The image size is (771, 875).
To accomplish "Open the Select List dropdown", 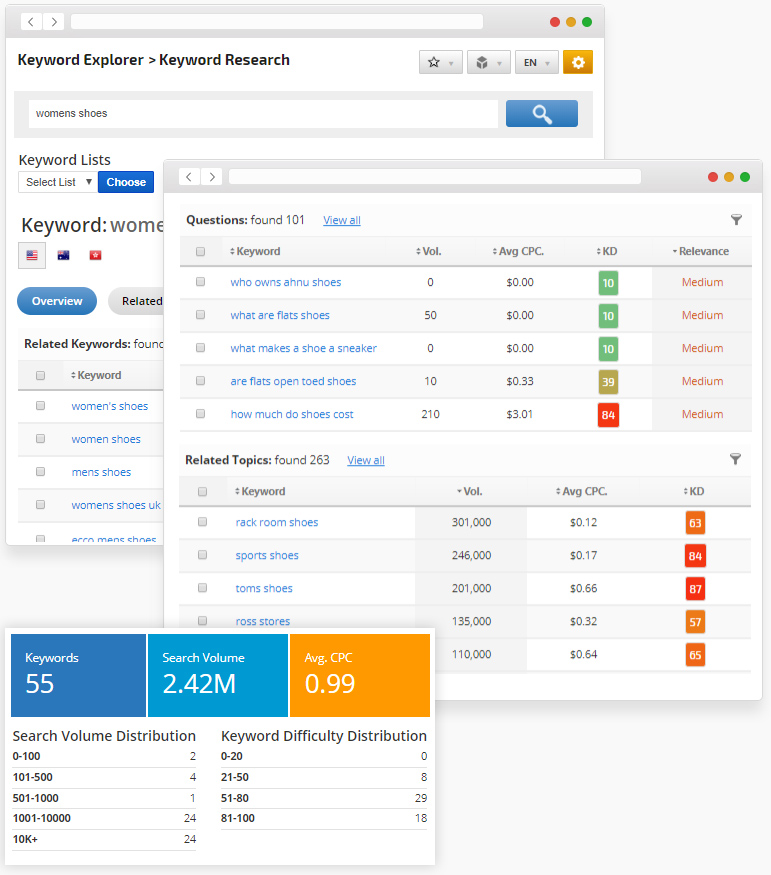I will [58, 182].
